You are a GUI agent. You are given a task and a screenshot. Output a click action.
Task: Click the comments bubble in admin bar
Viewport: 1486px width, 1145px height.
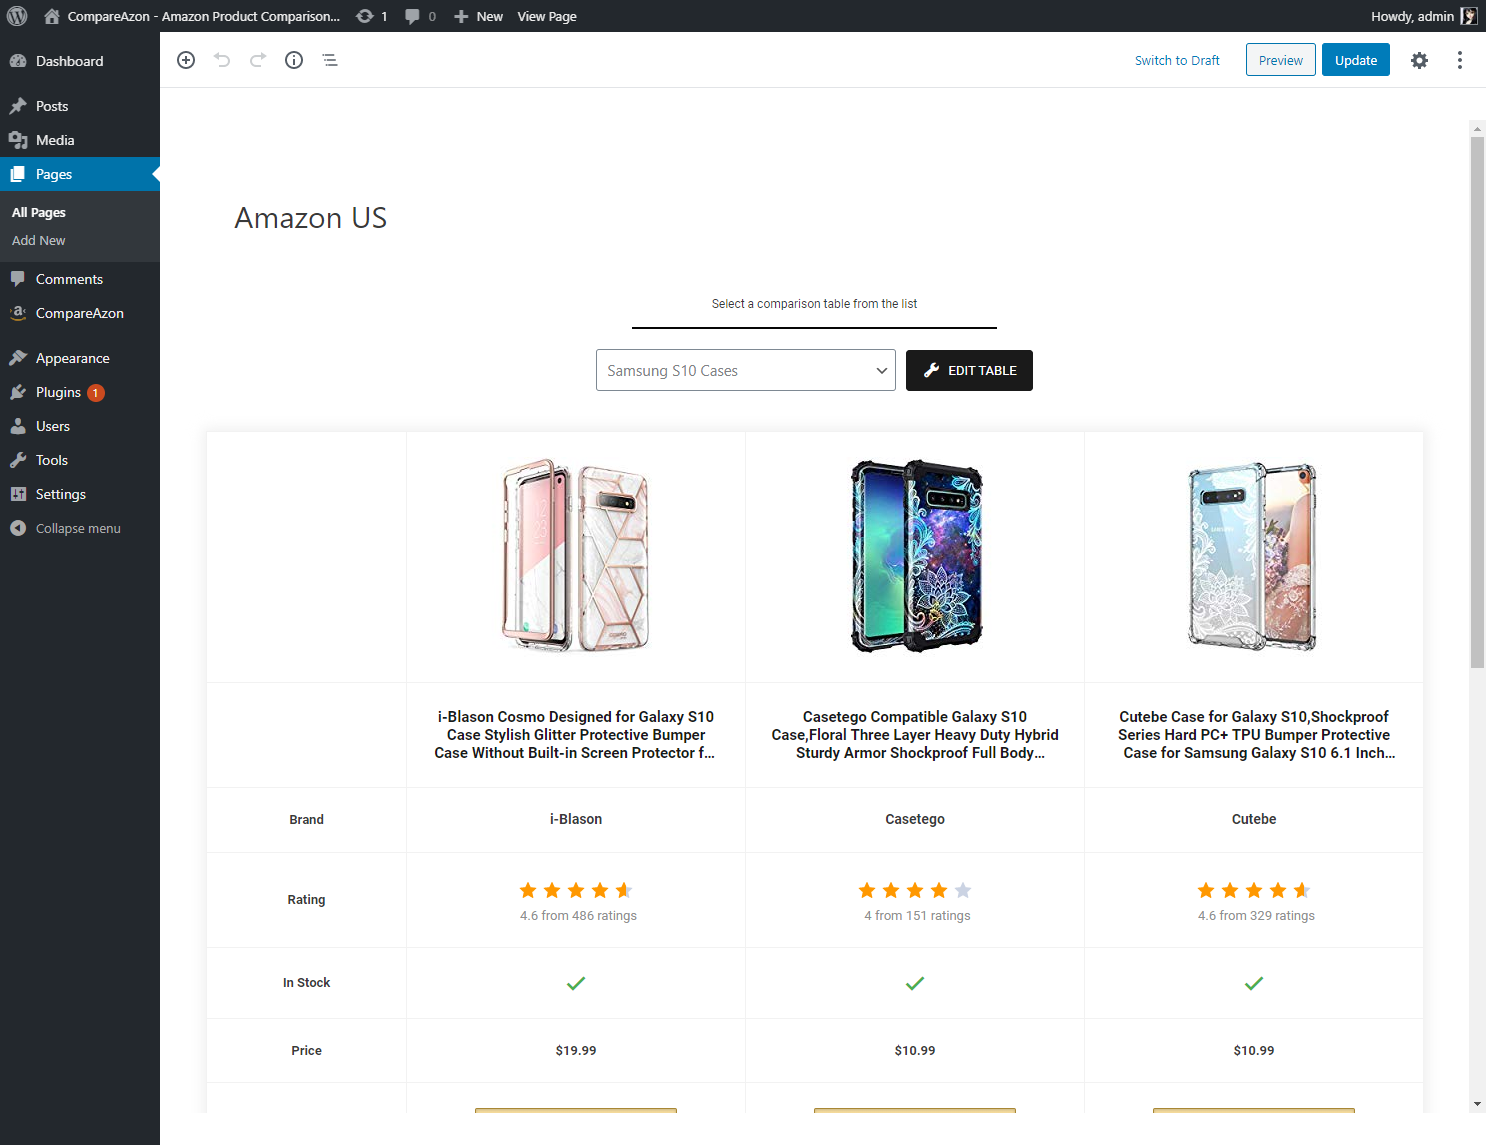tap(420, 16)
